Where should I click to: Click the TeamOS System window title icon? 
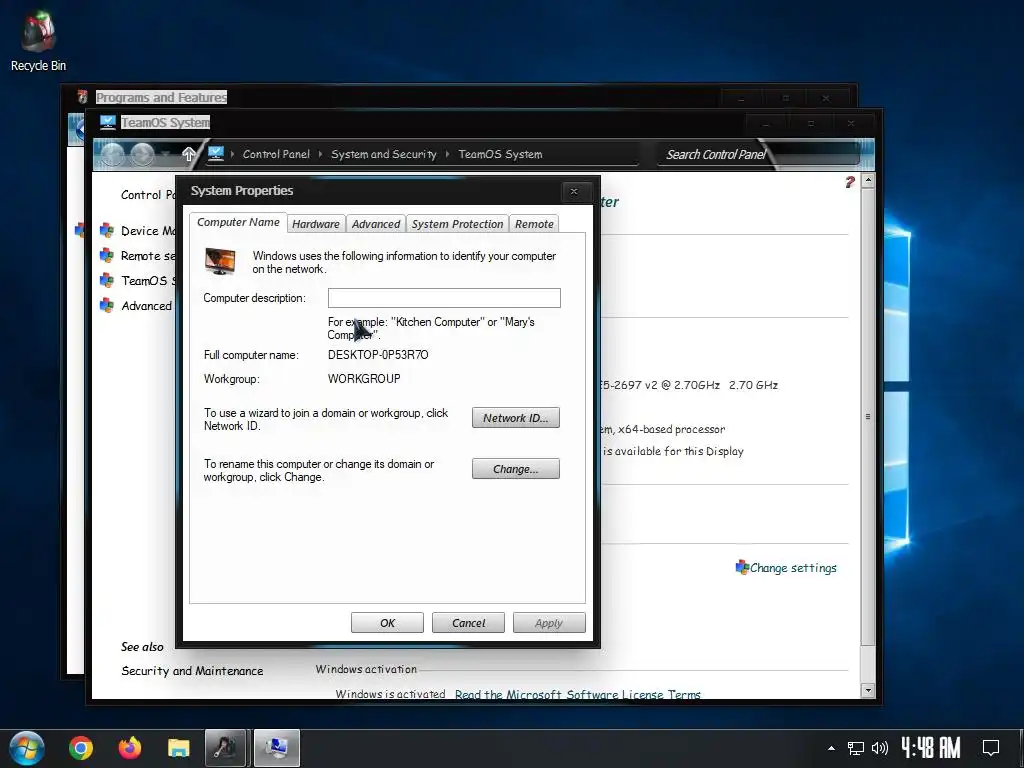[x=108, y=122]
